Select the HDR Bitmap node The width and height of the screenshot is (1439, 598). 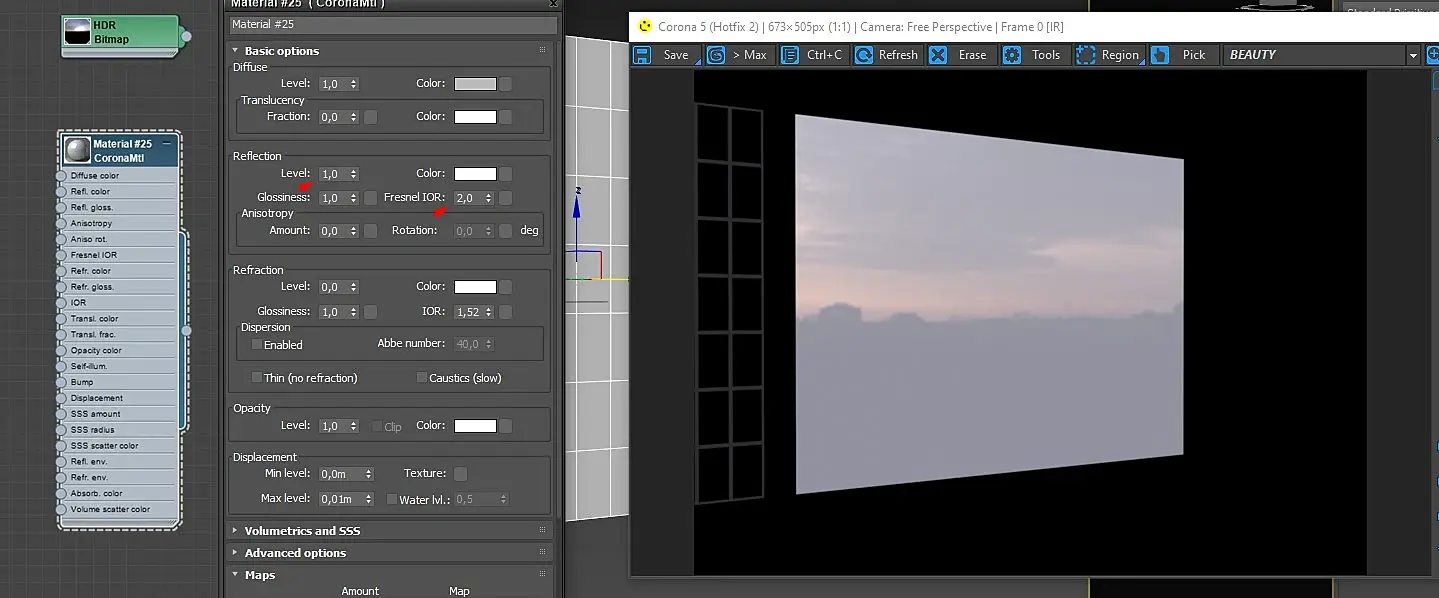click(x=120, y=33)
